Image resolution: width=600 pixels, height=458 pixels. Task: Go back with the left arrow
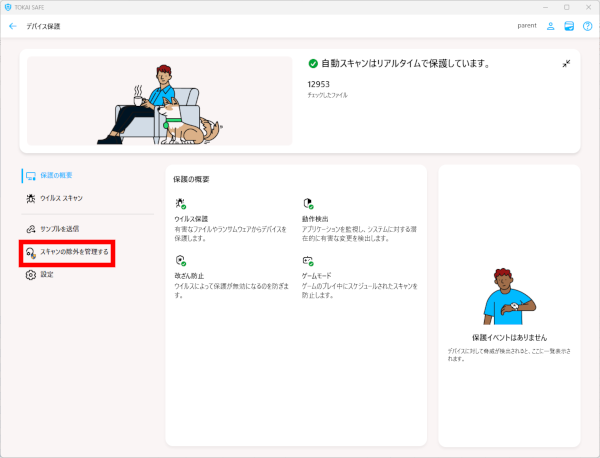point(13,26)
